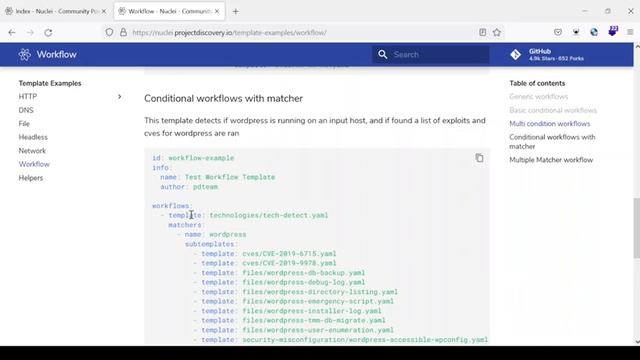Select the Workflow - Nuclei tab
Screen dimensions: 640x360
pos(169,11)
